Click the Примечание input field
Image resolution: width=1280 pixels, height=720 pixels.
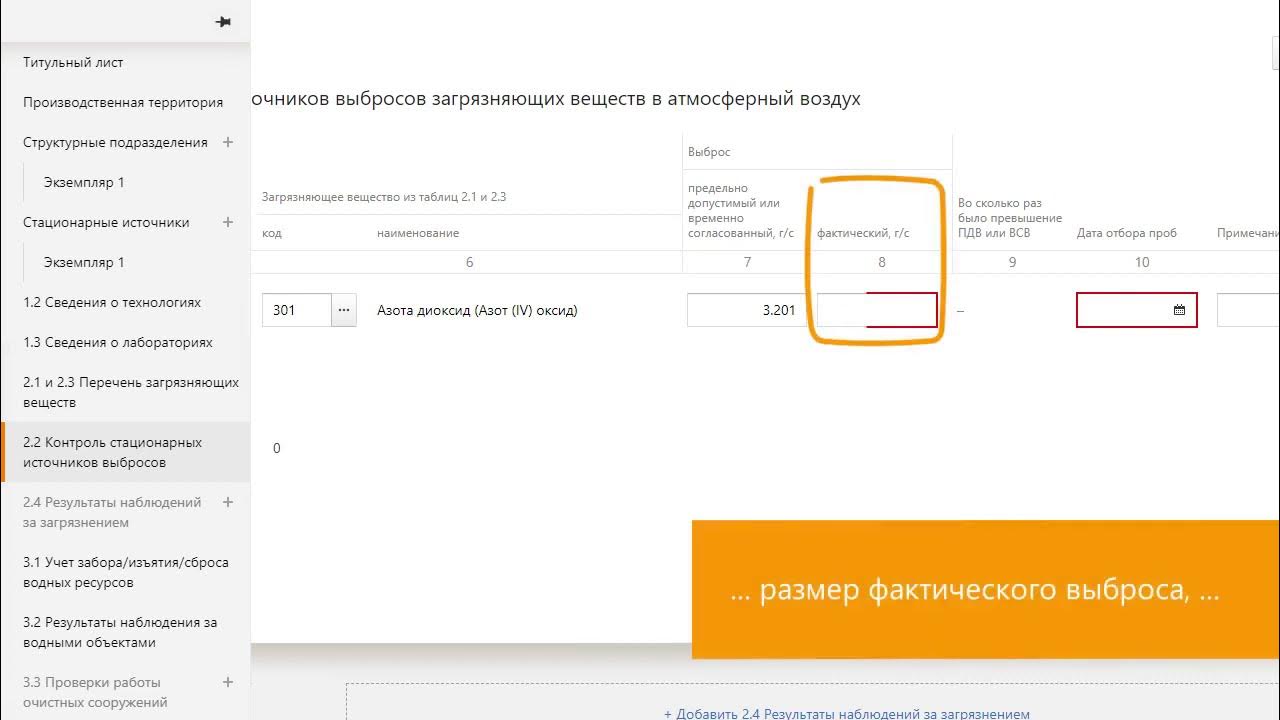click(1248, 310)
